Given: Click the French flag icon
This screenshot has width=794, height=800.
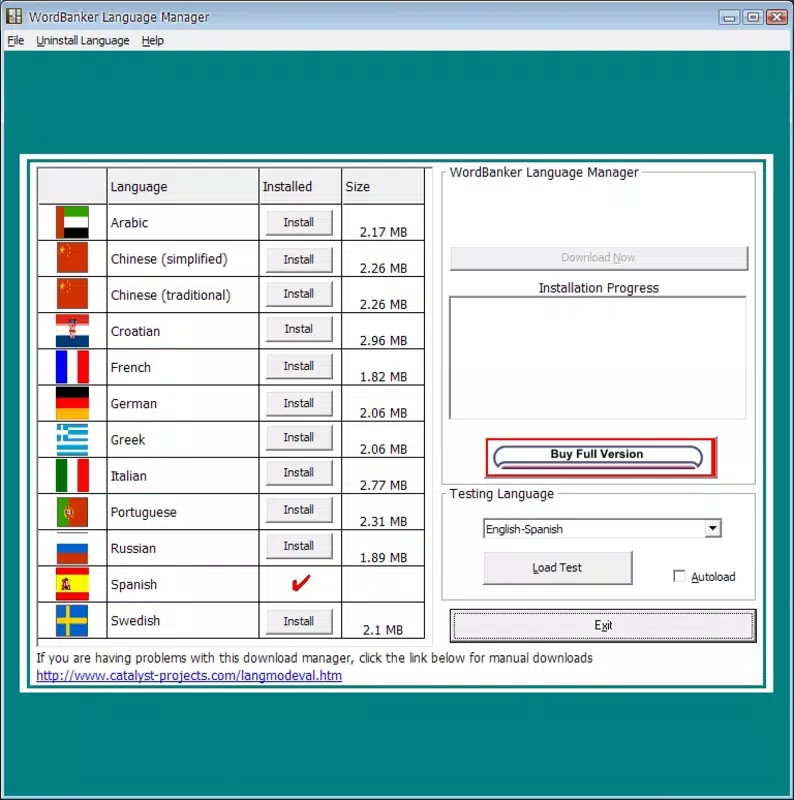Looking at the screenshot, I should click(x=72, y=367).
